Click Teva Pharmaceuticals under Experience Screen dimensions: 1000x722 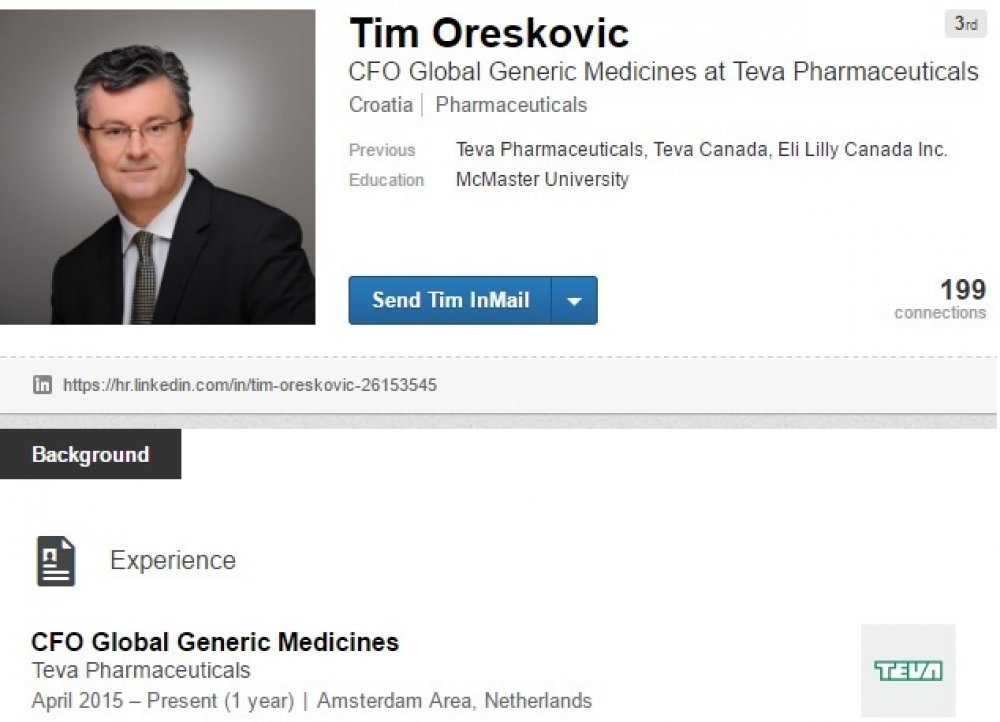(141, 670)
